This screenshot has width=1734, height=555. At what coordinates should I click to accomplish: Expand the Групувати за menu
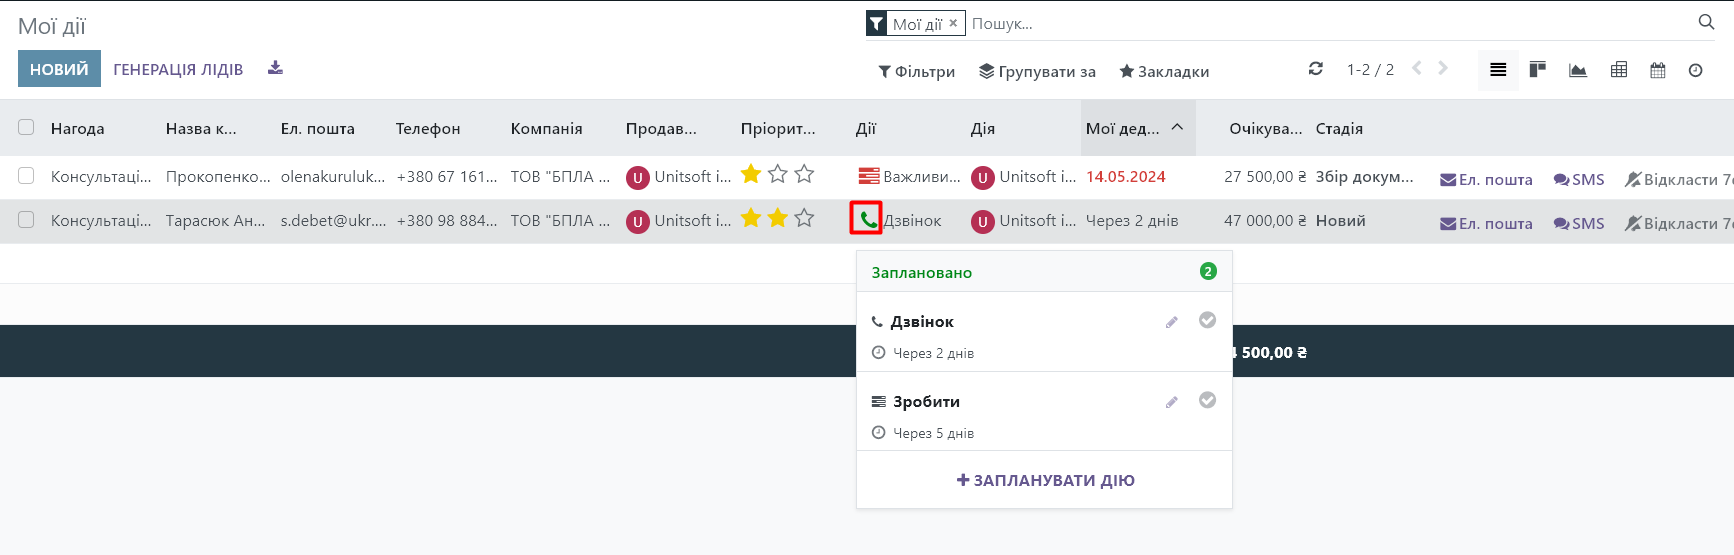(x=1037, y=71)
